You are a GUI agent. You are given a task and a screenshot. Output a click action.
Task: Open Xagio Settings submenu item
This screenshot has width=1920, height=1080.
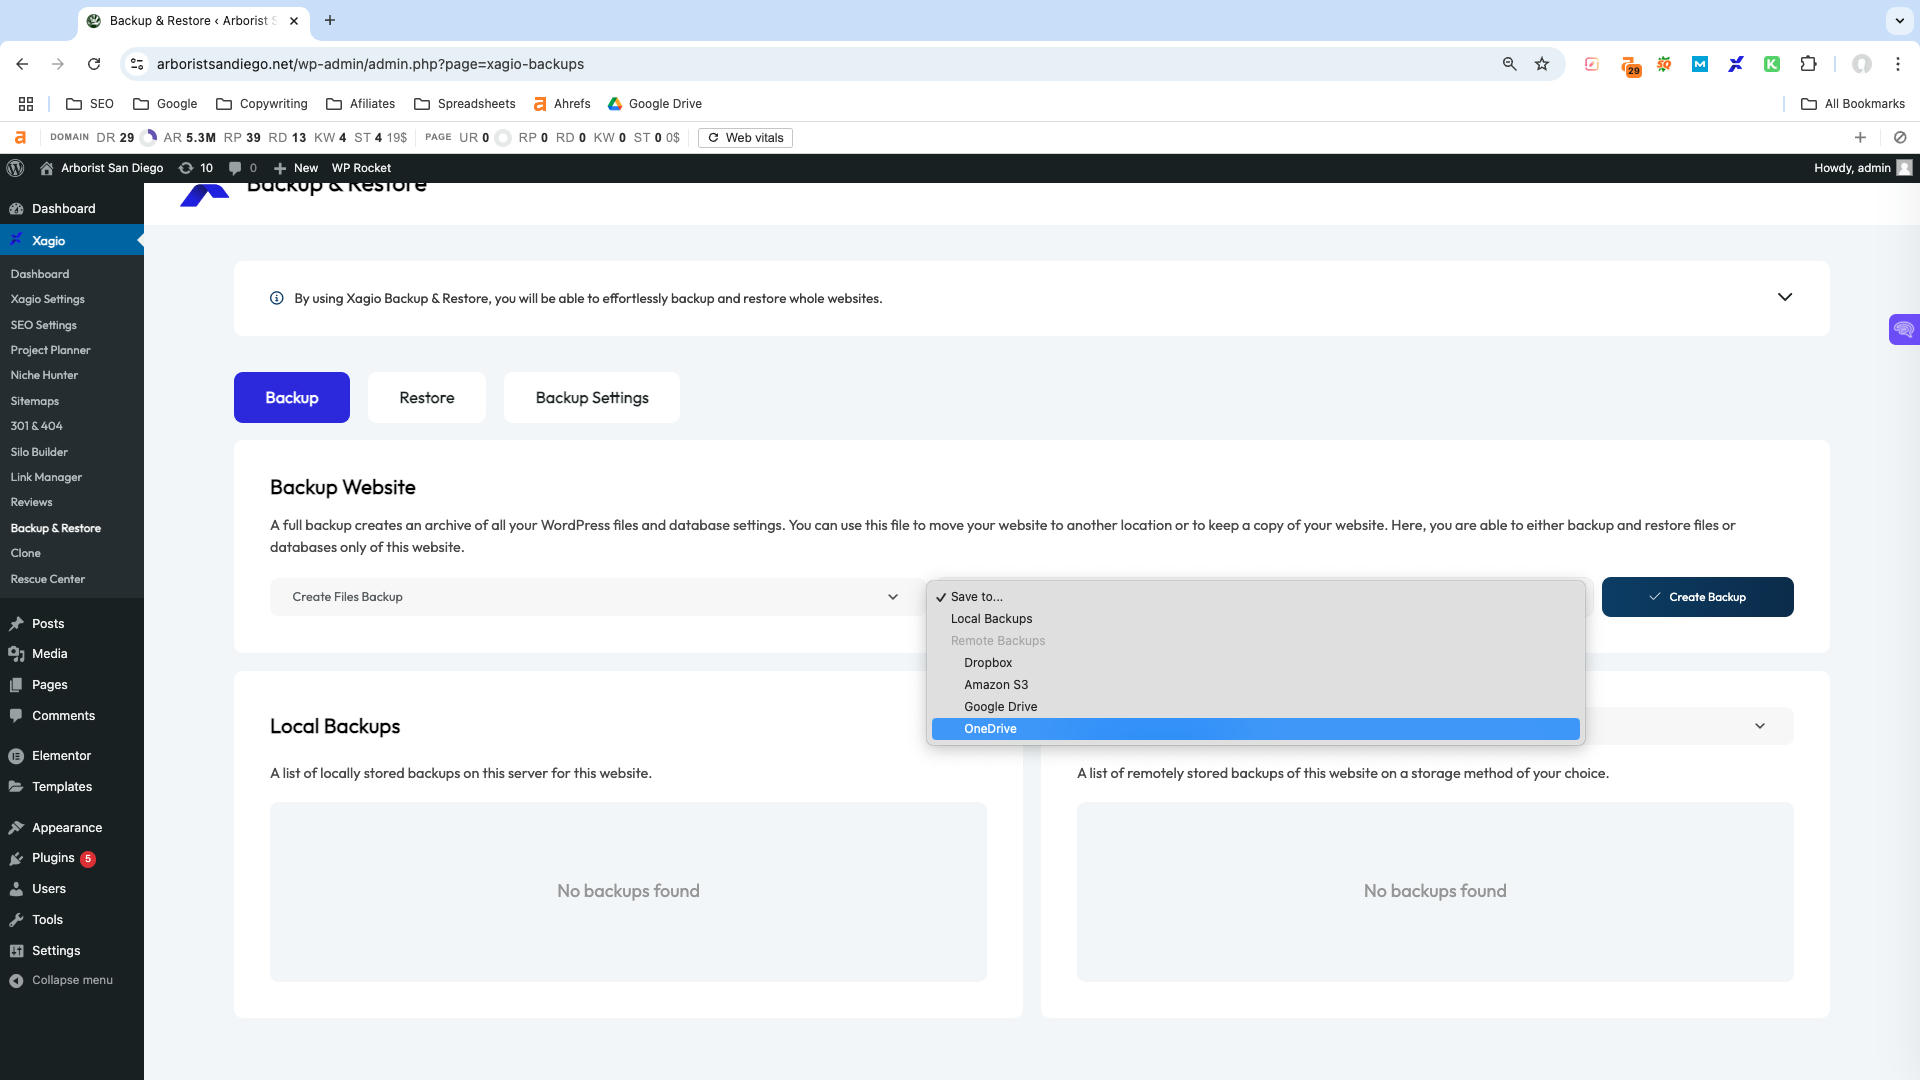pyautogui.click(x=72, y=299)
